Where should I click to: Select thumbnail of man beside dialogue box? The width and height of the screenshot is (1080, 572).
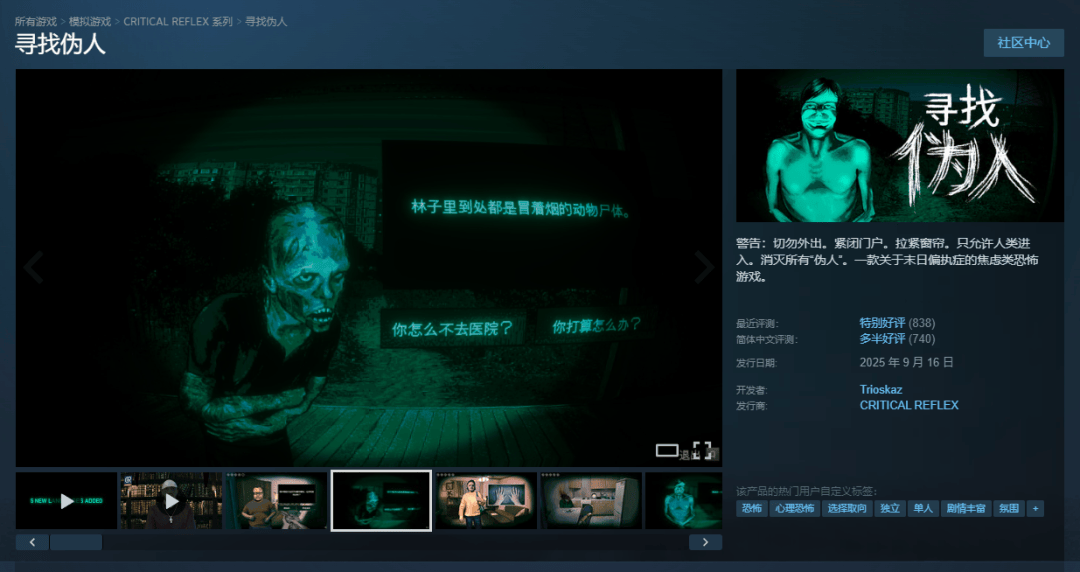pyautogui.click(x=276, y=501)
